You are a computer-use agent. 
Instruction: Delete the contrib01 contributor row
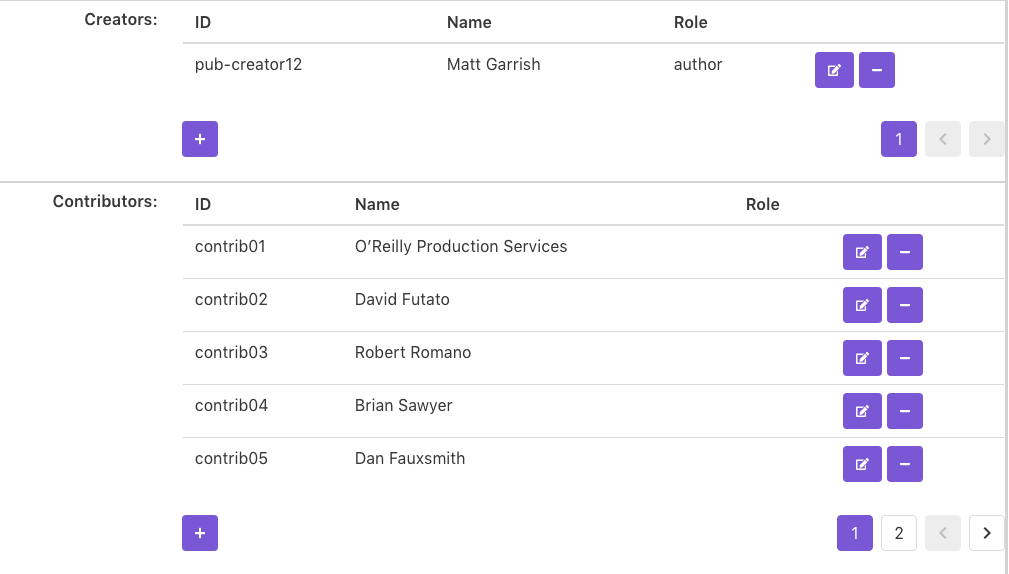click(905, 252)
